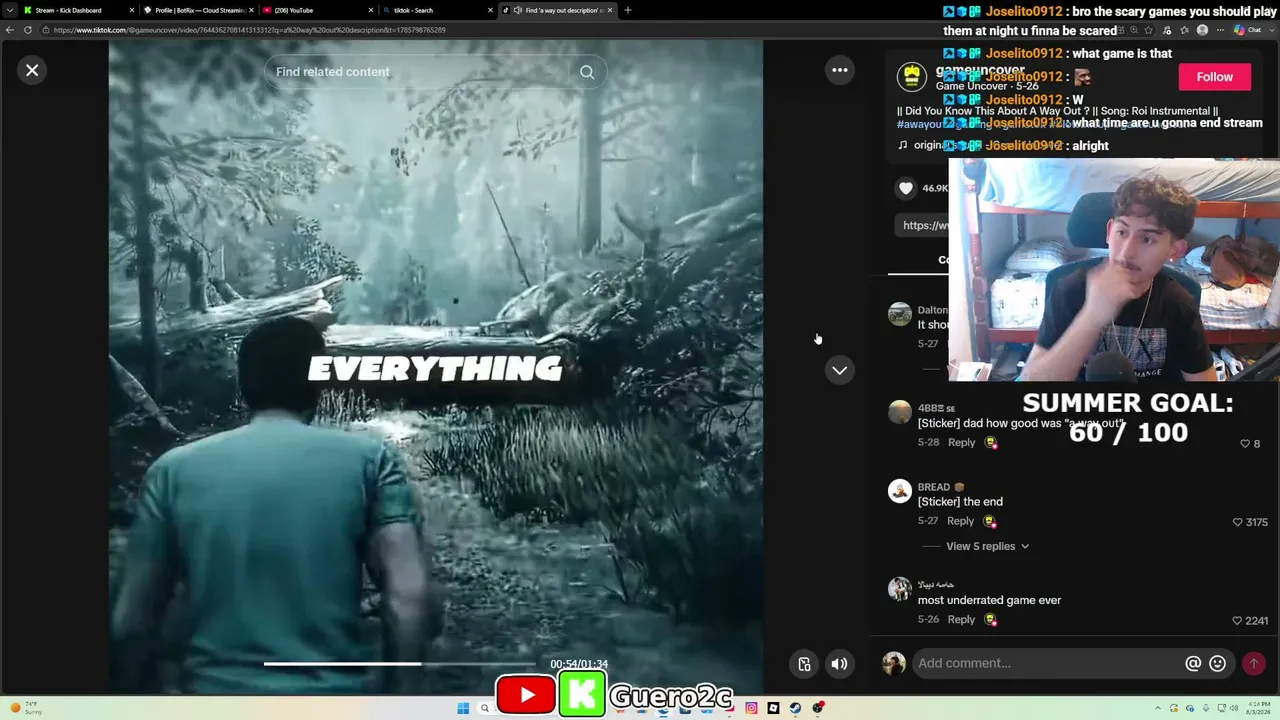Screen dimensions: 1280x720
Task: Open Roblox from the taskbar
Action: tap(773, 708)
